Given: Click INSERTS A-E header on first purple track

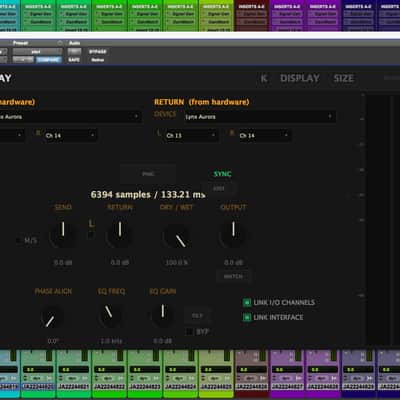Looking at the screenshot, I should point(287,6).
